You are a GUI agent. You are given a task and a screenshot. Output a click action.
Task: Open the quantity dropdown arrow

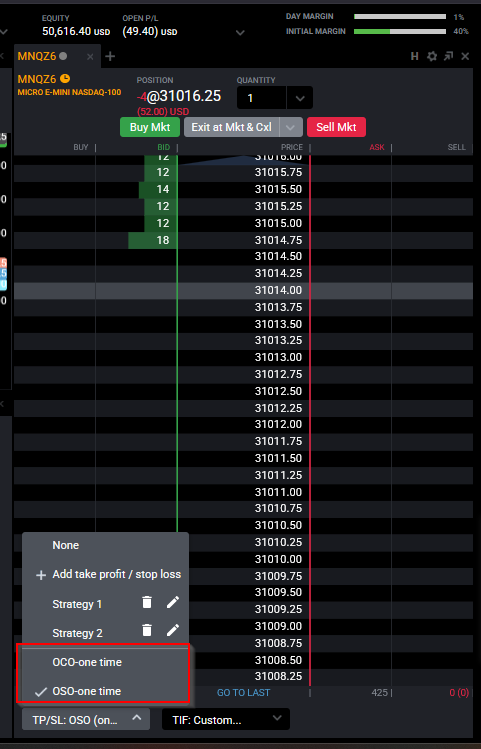click(x=300, y=98)
